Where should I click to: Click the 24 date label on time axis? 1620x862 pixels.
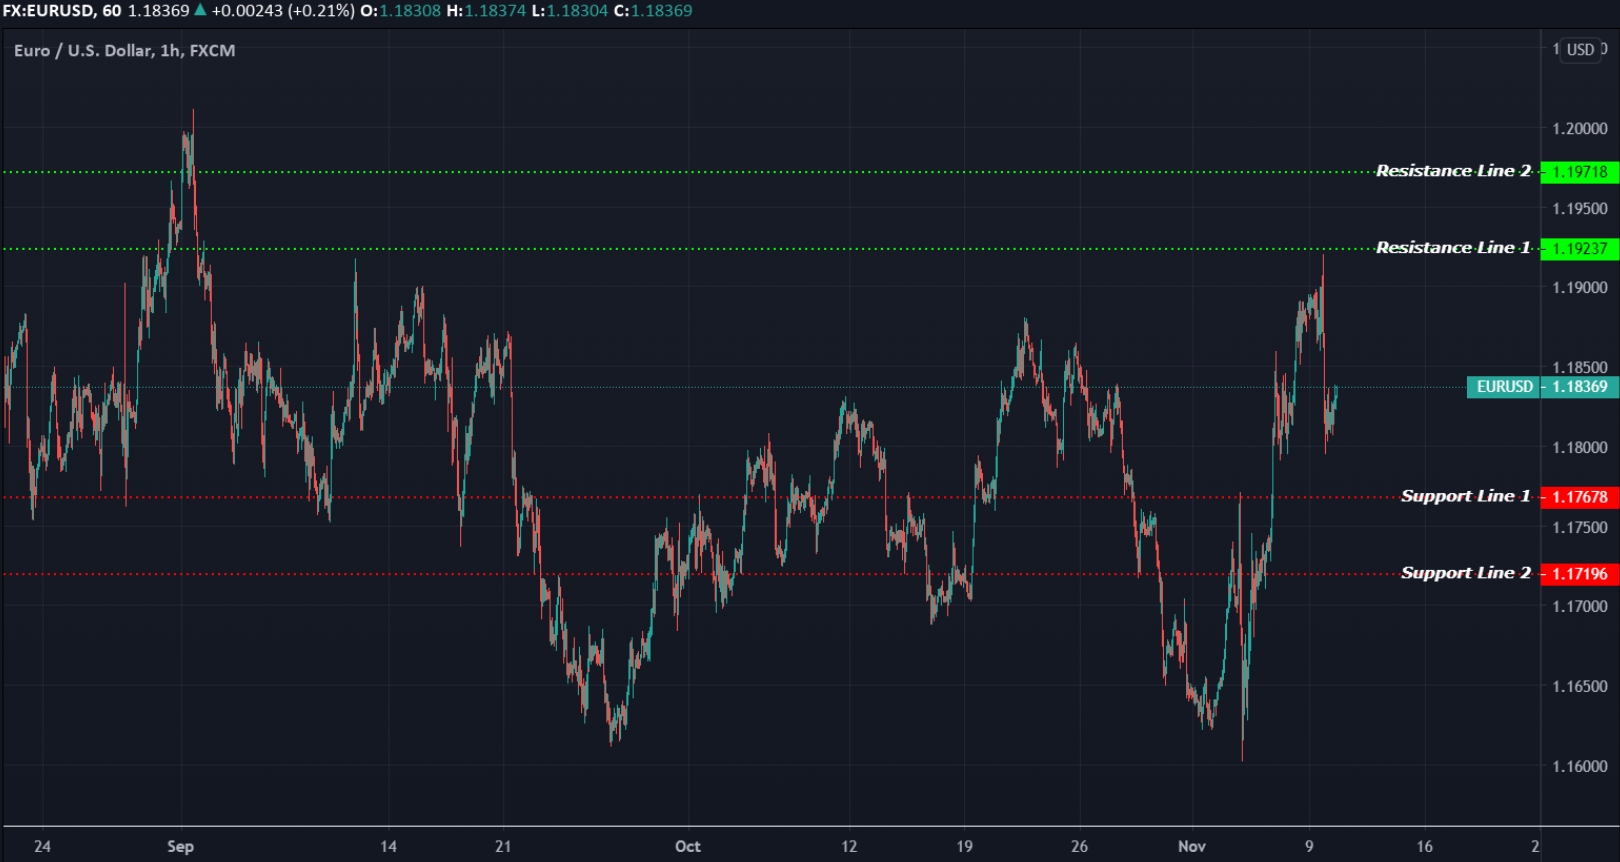[42, 846]
